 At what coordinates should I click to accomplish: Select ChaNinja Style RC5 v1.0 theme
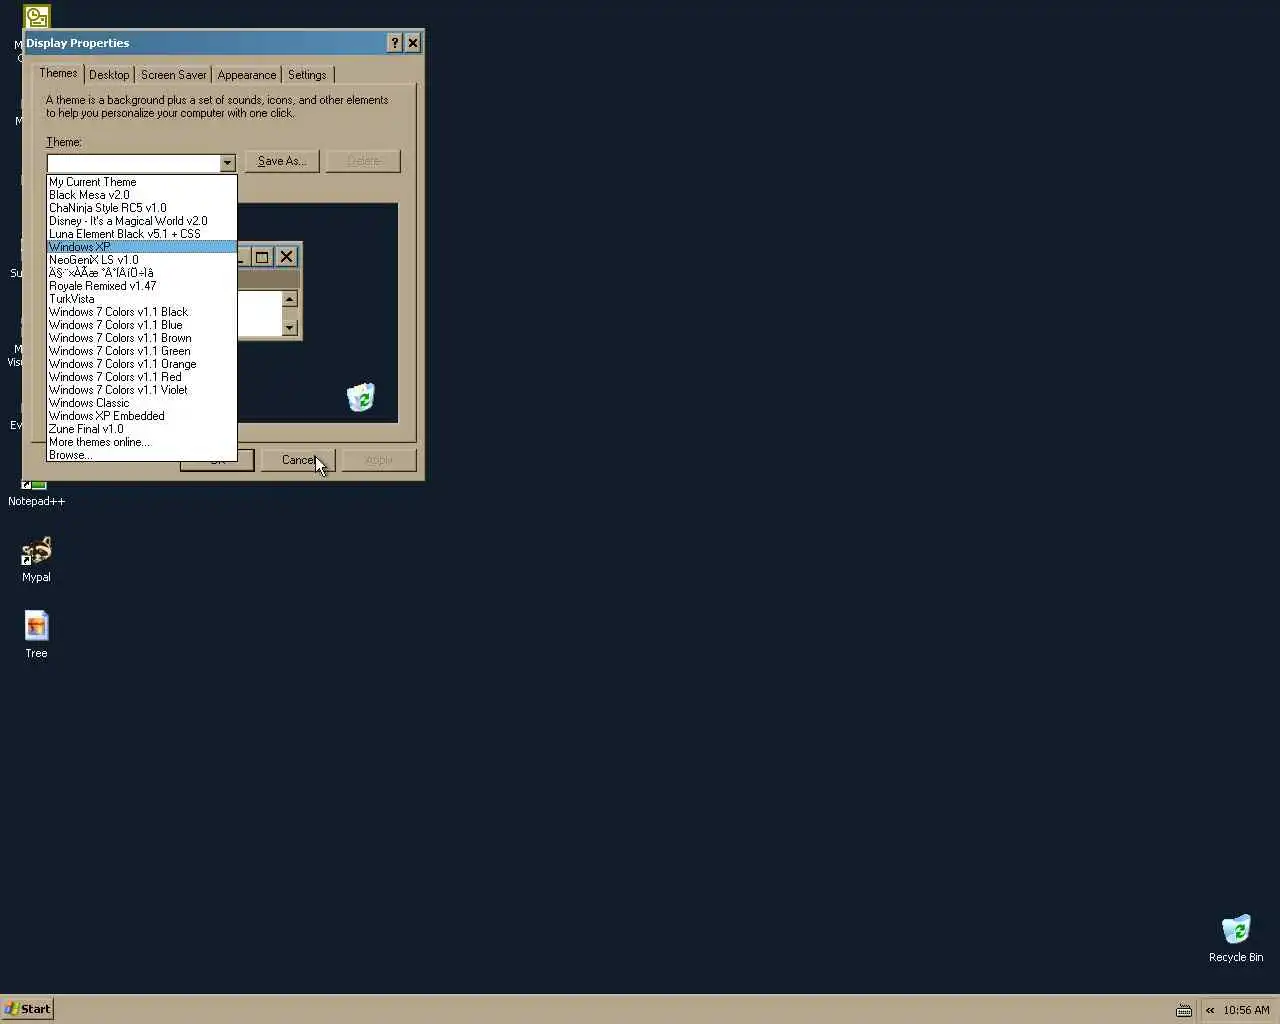point(141,208)
